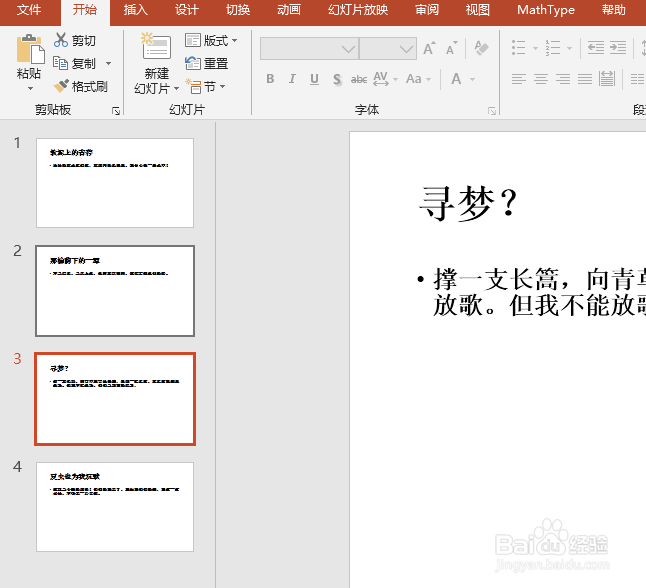Open the Help (帮助) tab
Screen dimensions: 646x588
(613, 10)
